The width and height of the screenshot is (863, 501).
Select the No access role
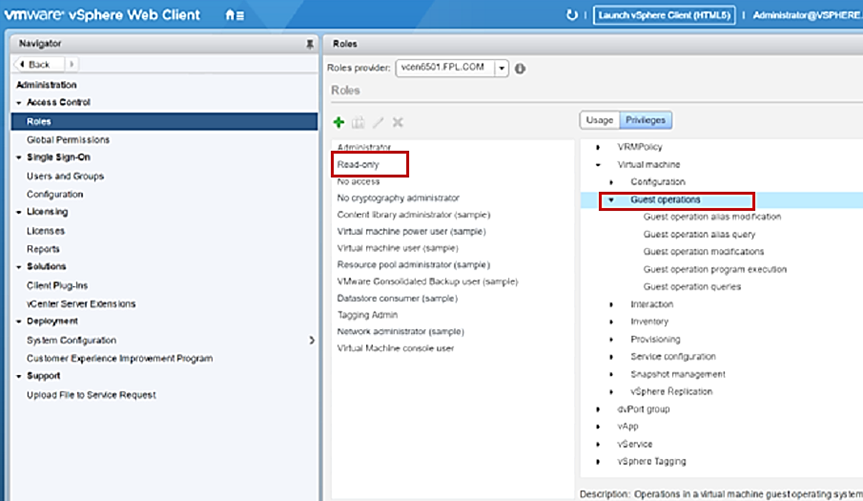(358, 181)
